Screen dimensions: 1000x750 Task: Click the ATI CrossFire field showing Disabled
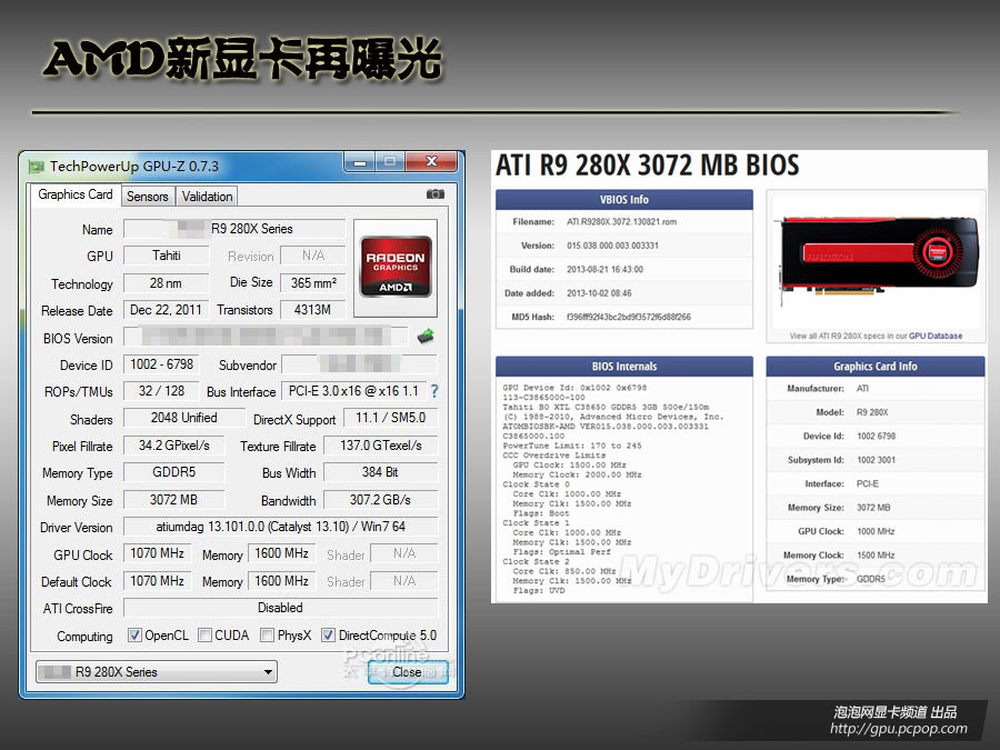281,608
